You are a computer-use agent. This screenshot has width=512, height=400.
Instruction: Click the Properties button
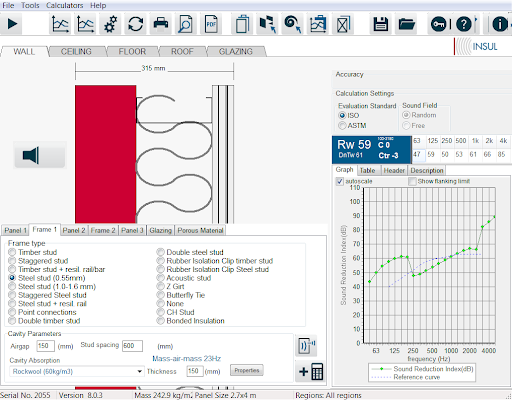pyautogui.click(x=247, y=370)
